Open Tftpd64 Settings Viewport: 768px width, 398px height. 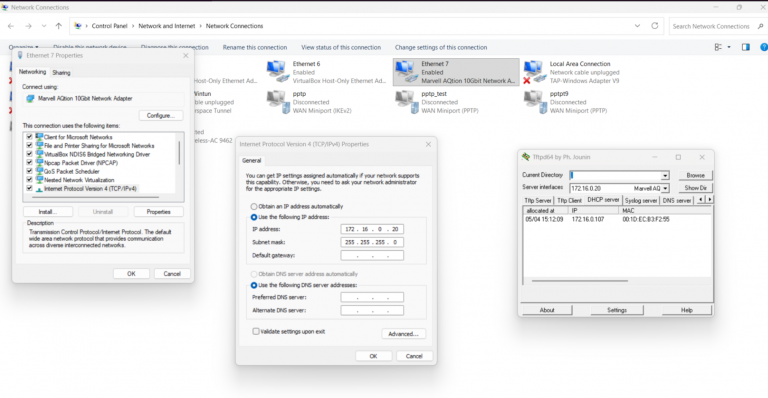[617, 310]
